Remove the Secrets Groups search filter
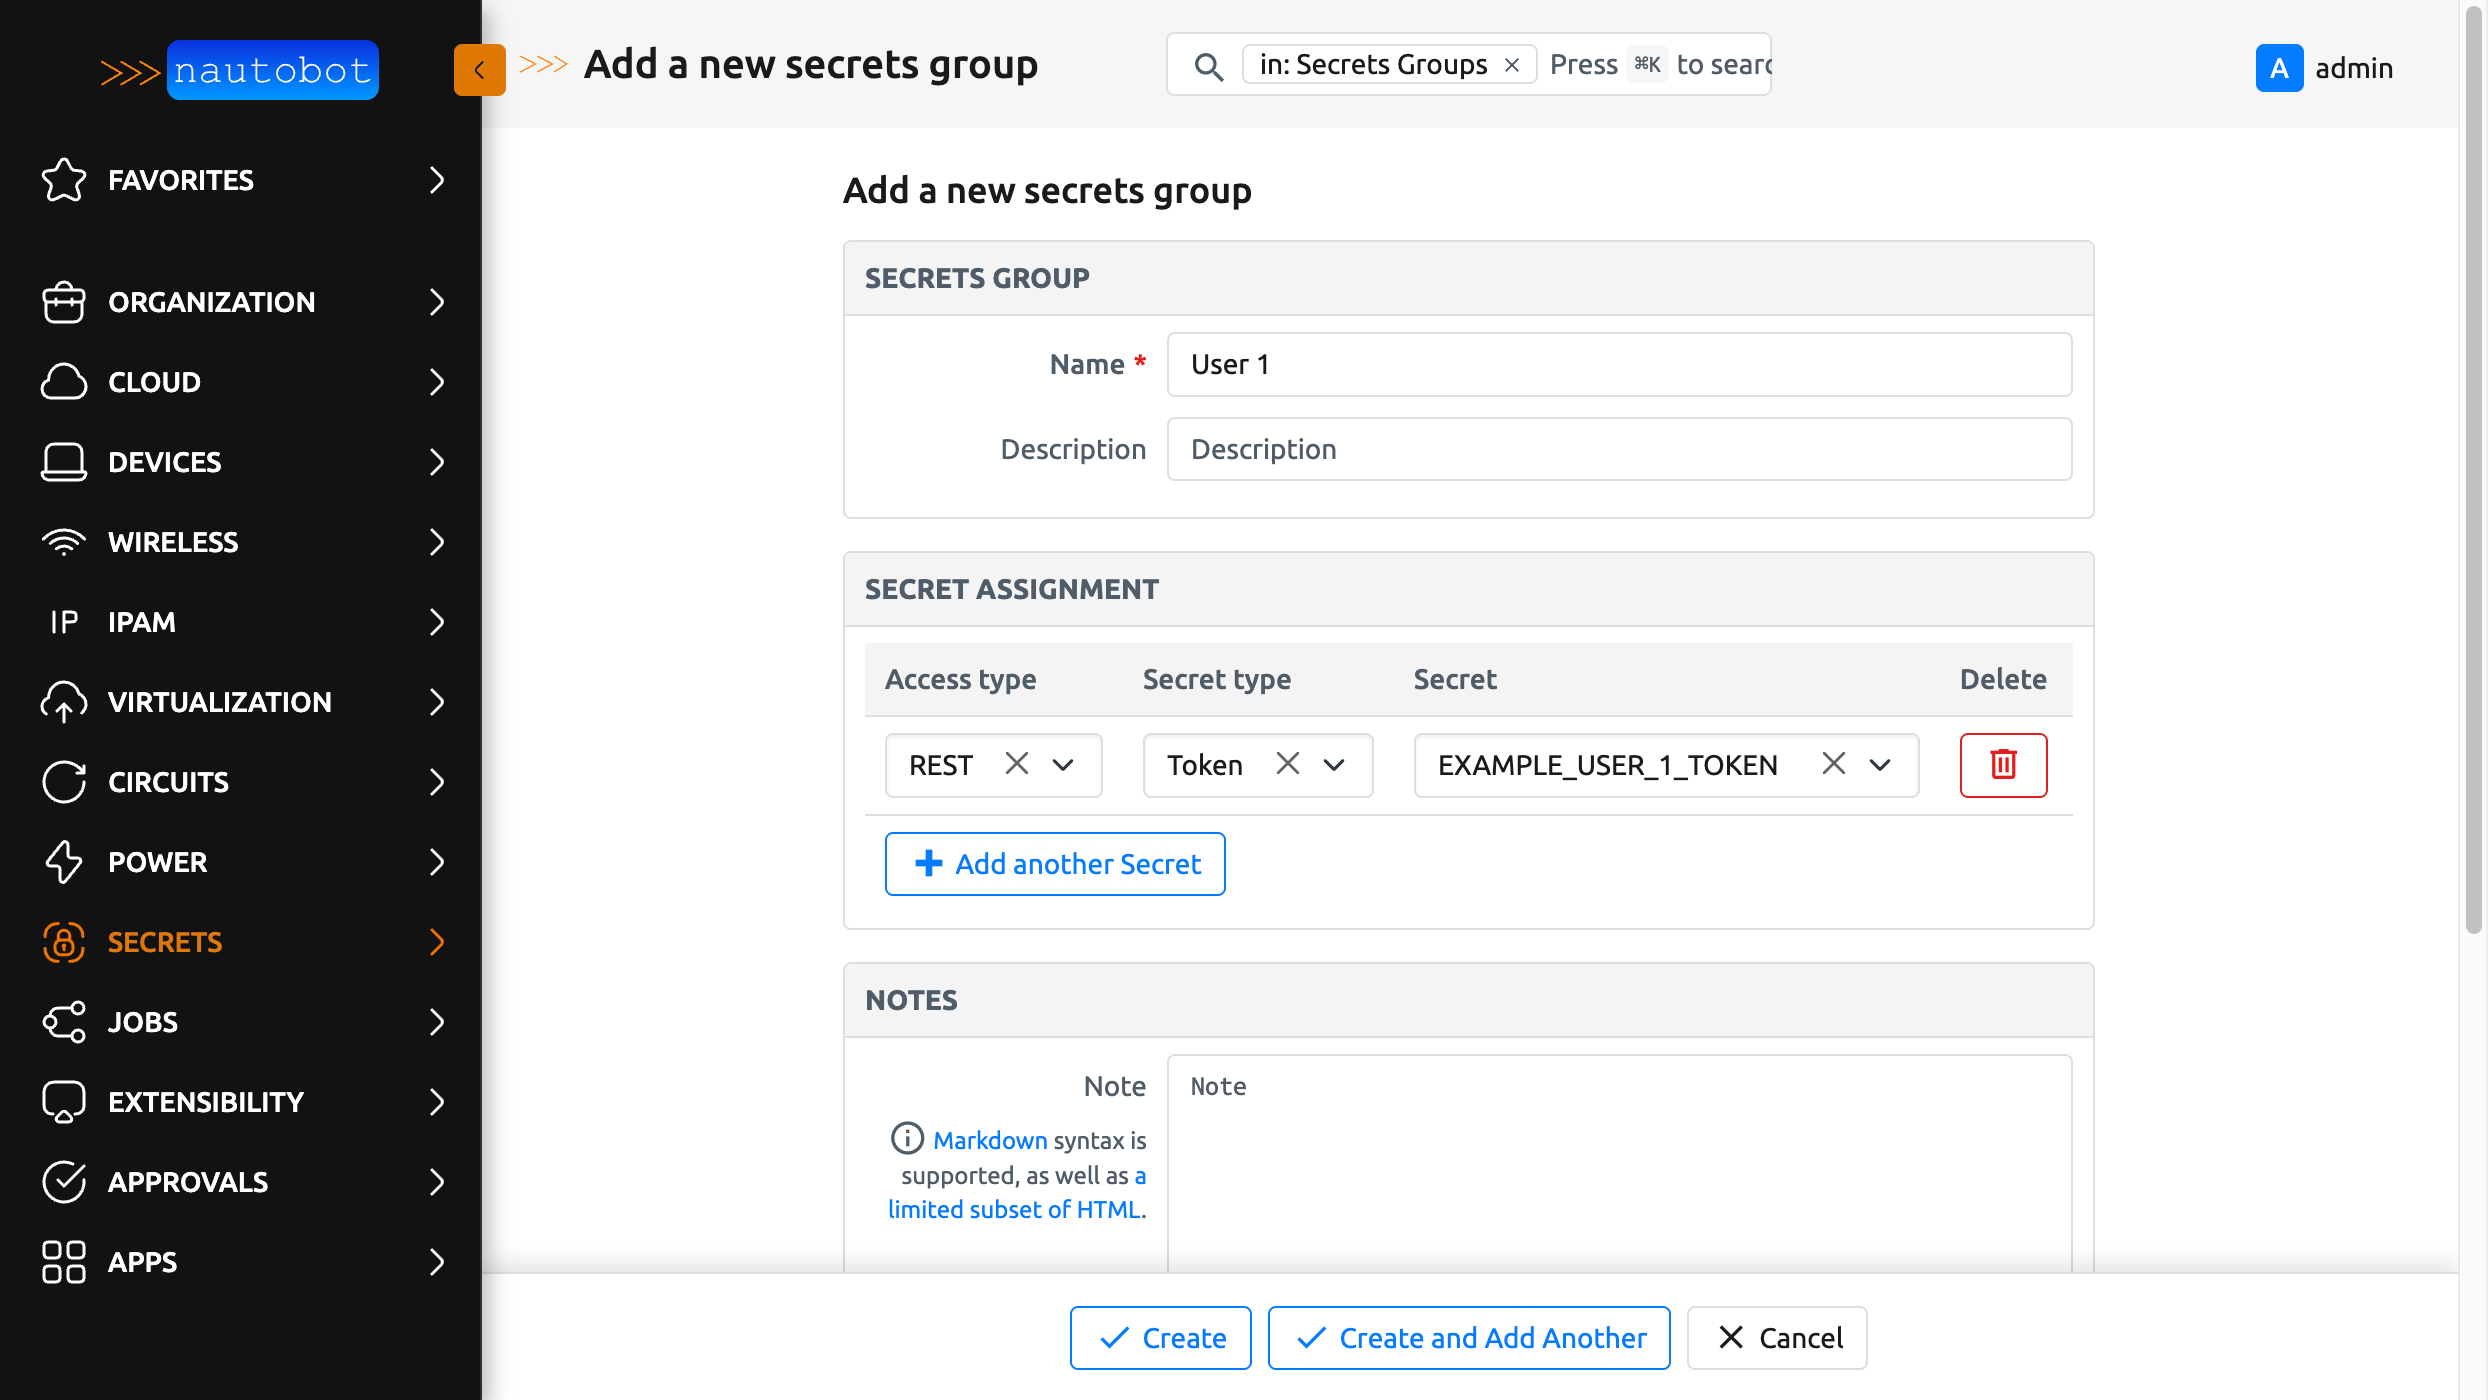Image resolution: width=2488 pixels, height=1400 pixels. [x=1512, y=65]
